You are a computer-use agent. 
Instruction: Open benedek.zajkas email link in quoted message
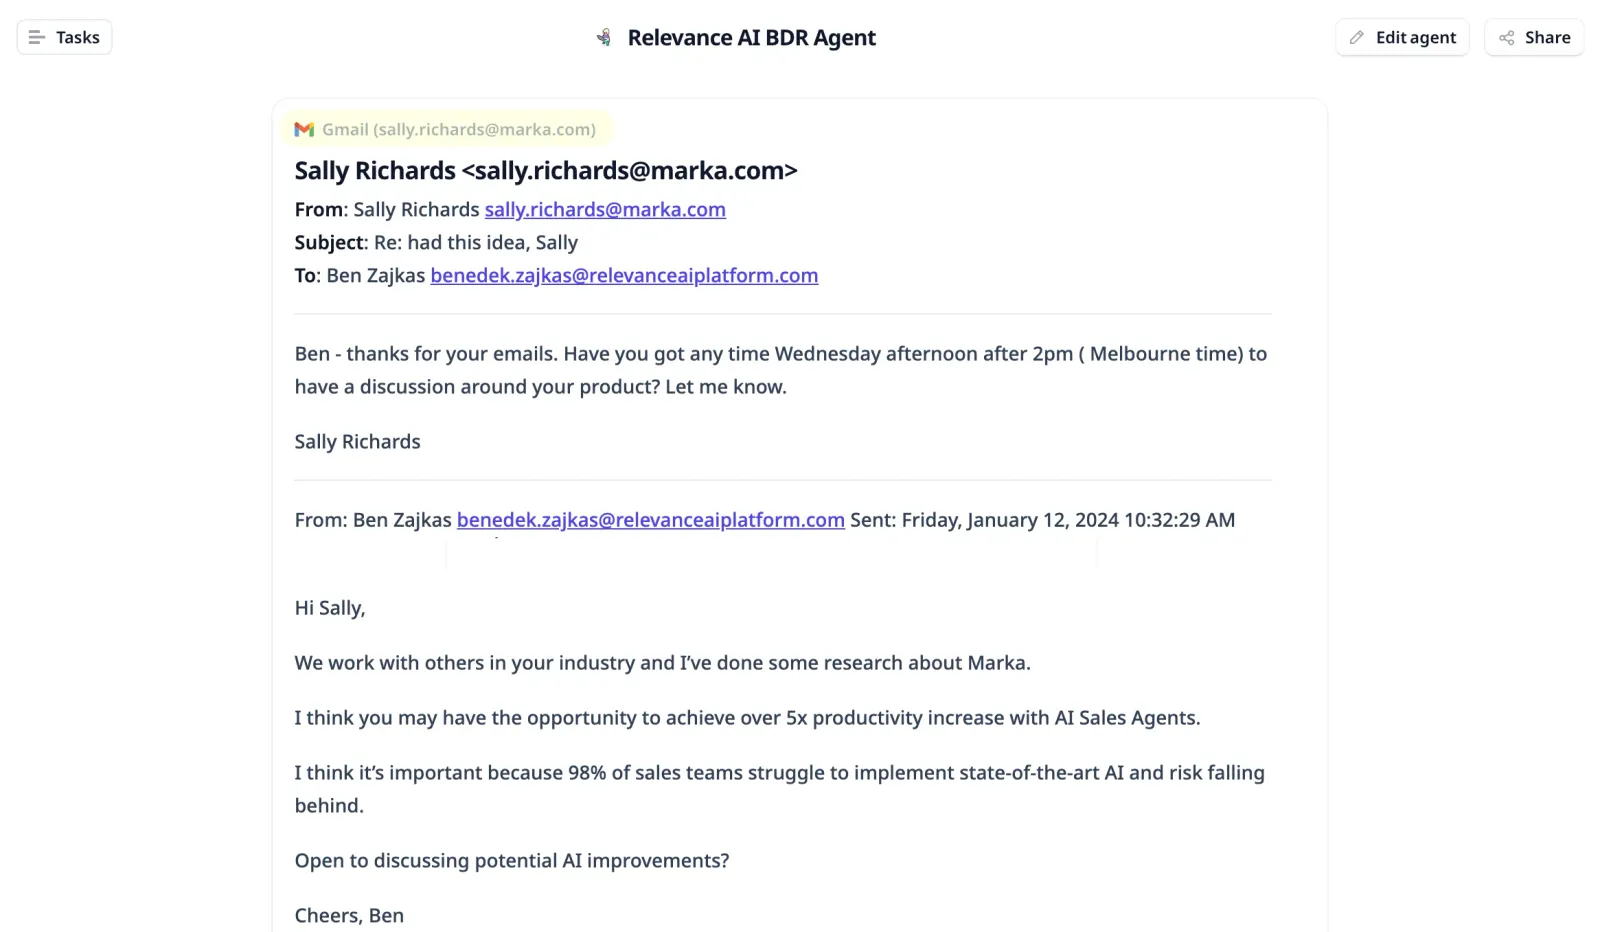(651, 520)
